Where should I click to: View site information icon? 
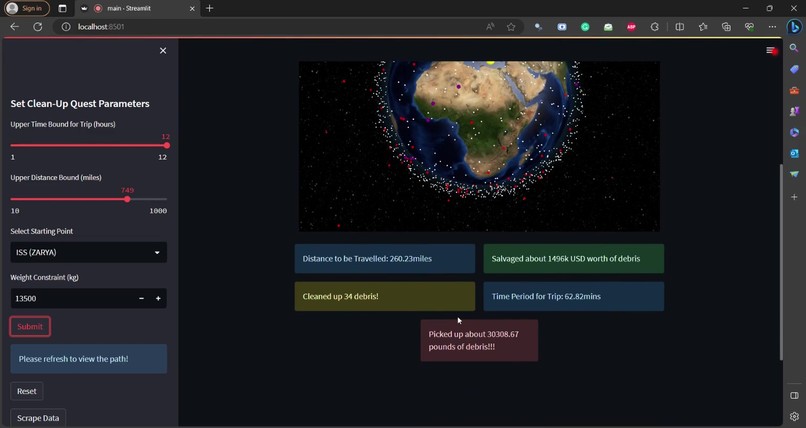tap(66, 27)
